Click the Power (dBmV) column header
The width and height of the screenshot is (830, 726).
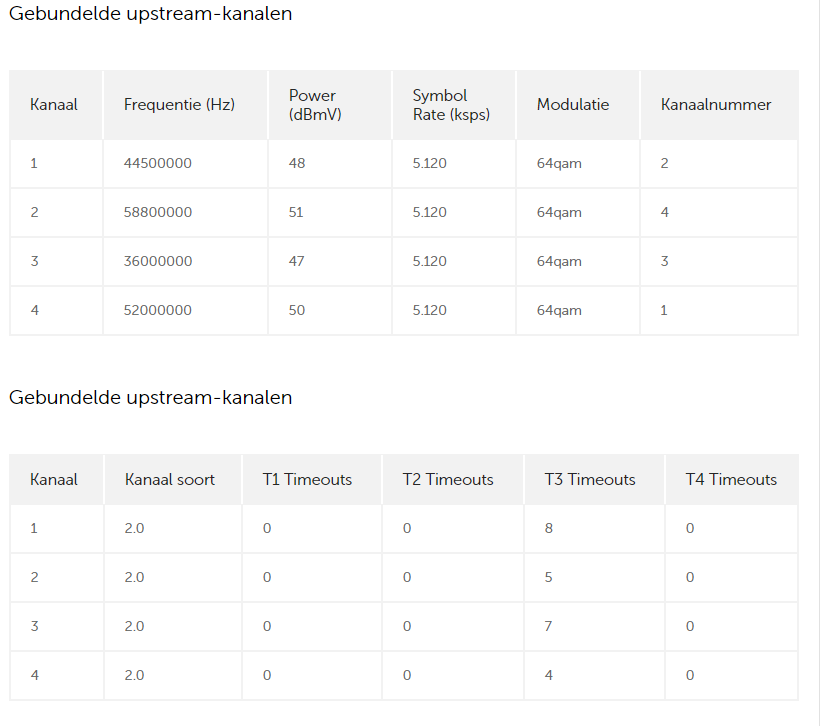(315, 105)
